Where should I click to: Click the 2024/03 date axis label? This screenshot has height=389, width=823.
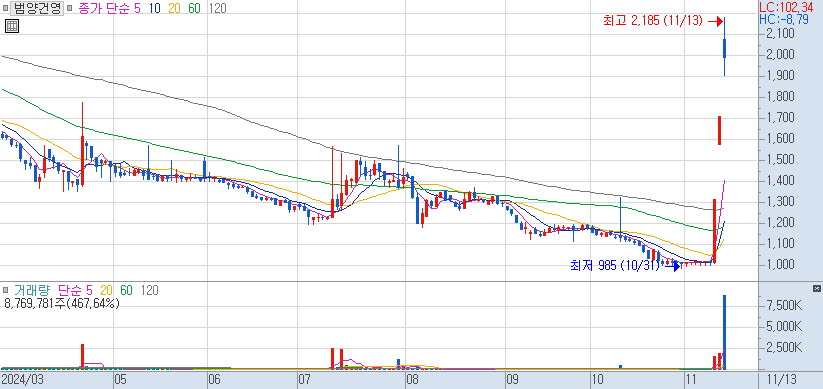(x=22, y=379)
